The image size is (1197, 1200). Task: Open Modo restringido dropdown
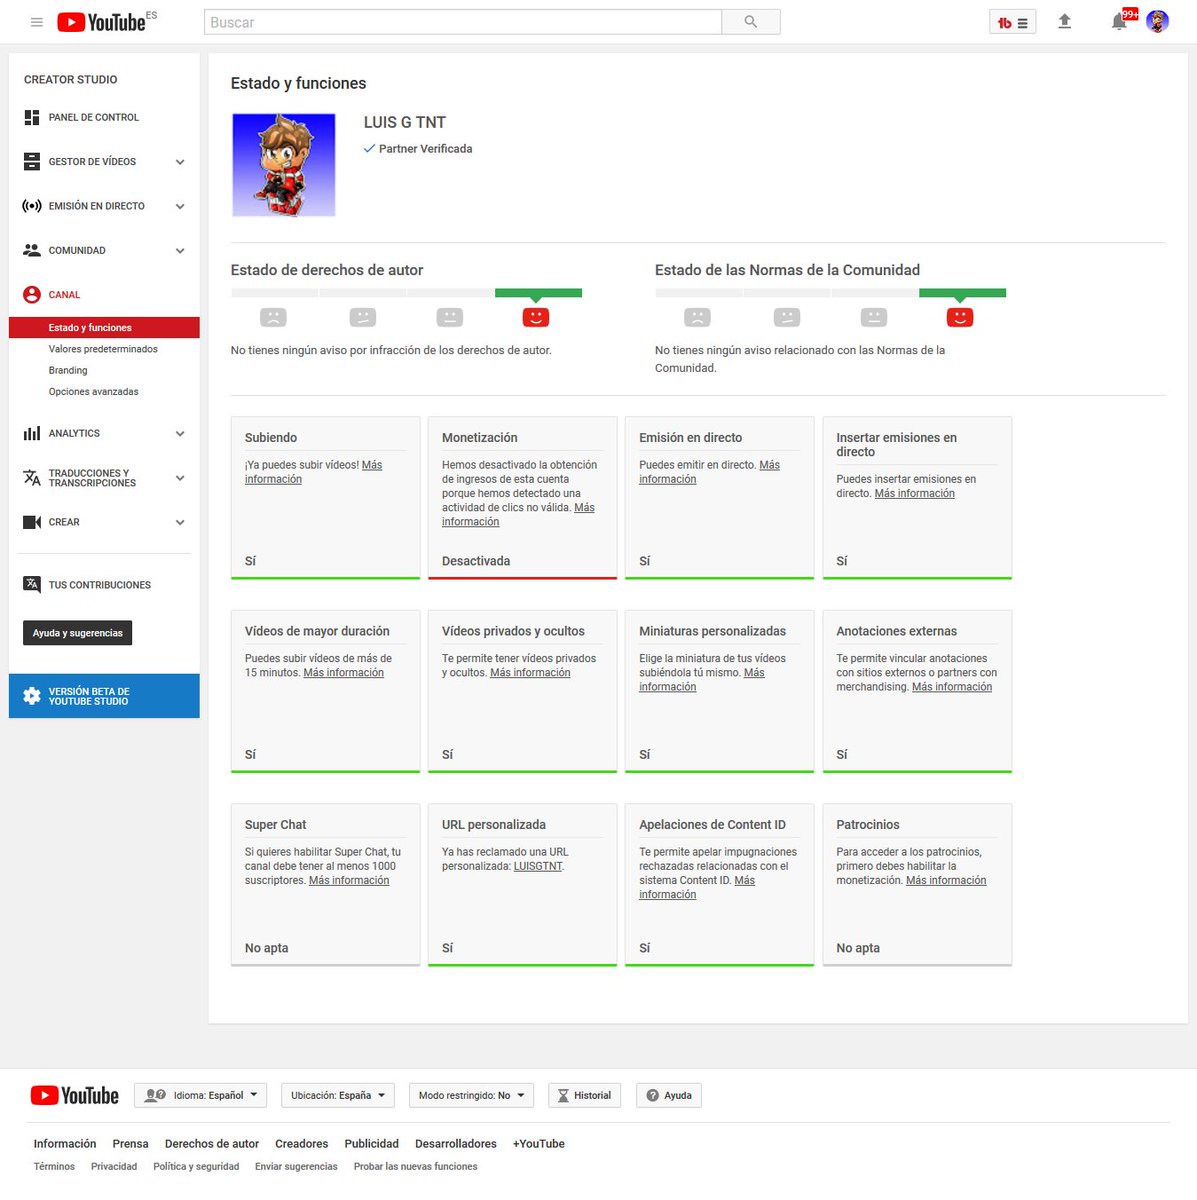click(471, 1095)
